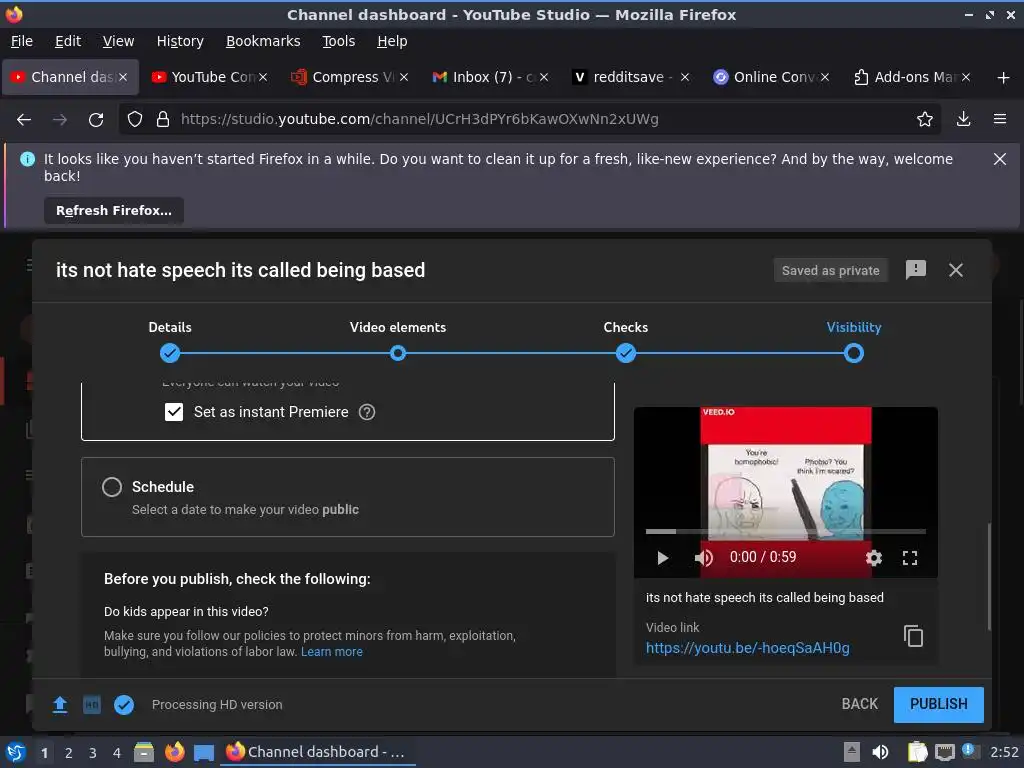This screenshot has height=768, width=1024.
Task: Close the upload dialog with the X
Action: 955,270
